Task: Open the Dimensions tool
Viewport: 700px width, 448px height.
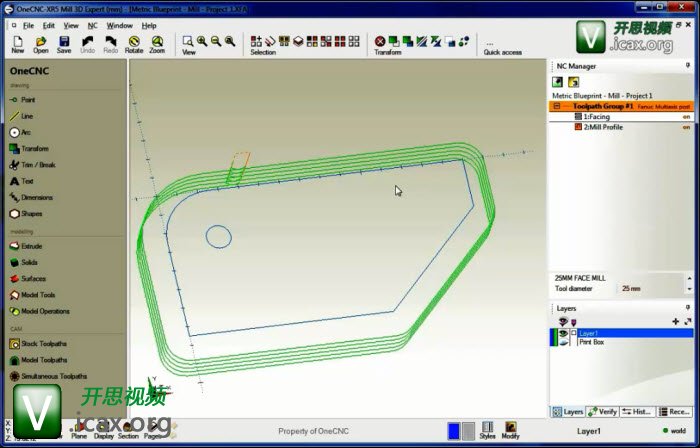Action: (31, 197)
